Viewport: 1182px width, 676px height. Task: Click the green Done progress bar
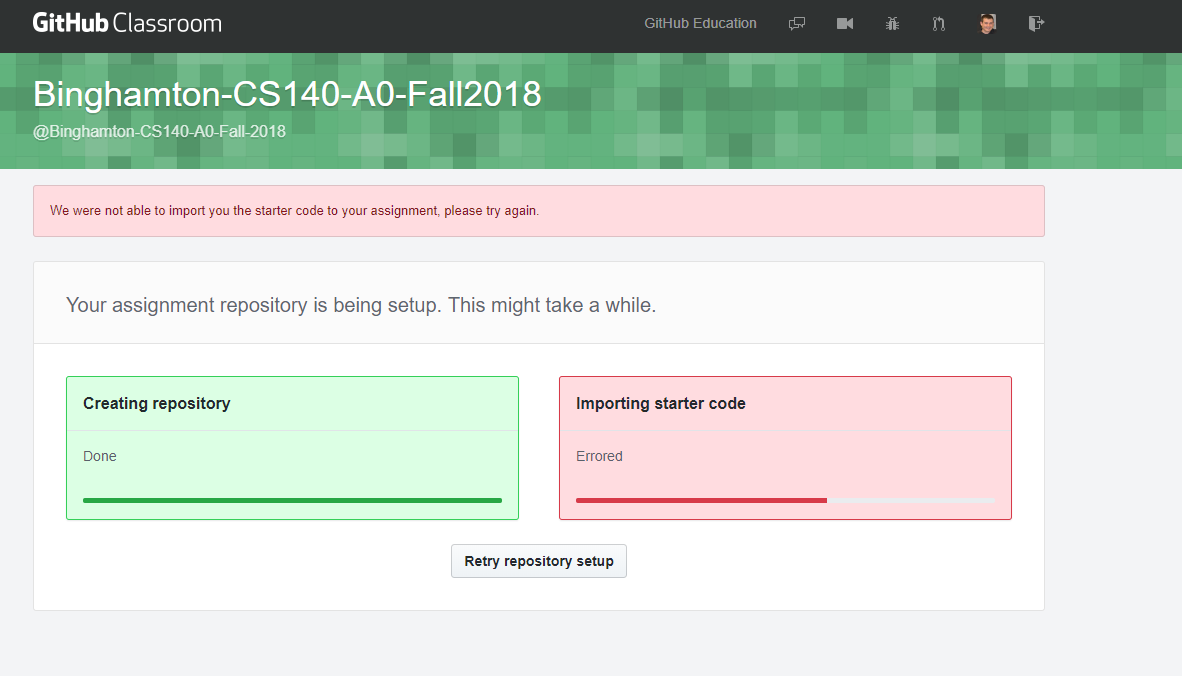[x=292, y=499]
